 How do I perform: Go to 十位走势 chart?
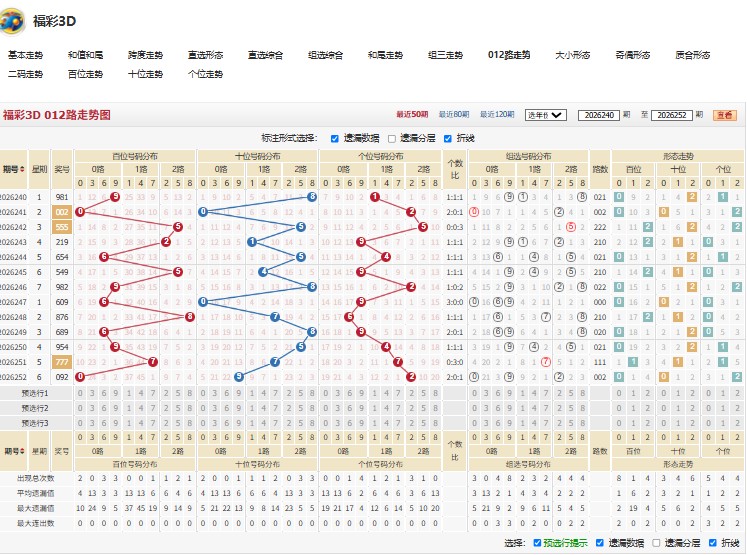(x=145, y=74)
